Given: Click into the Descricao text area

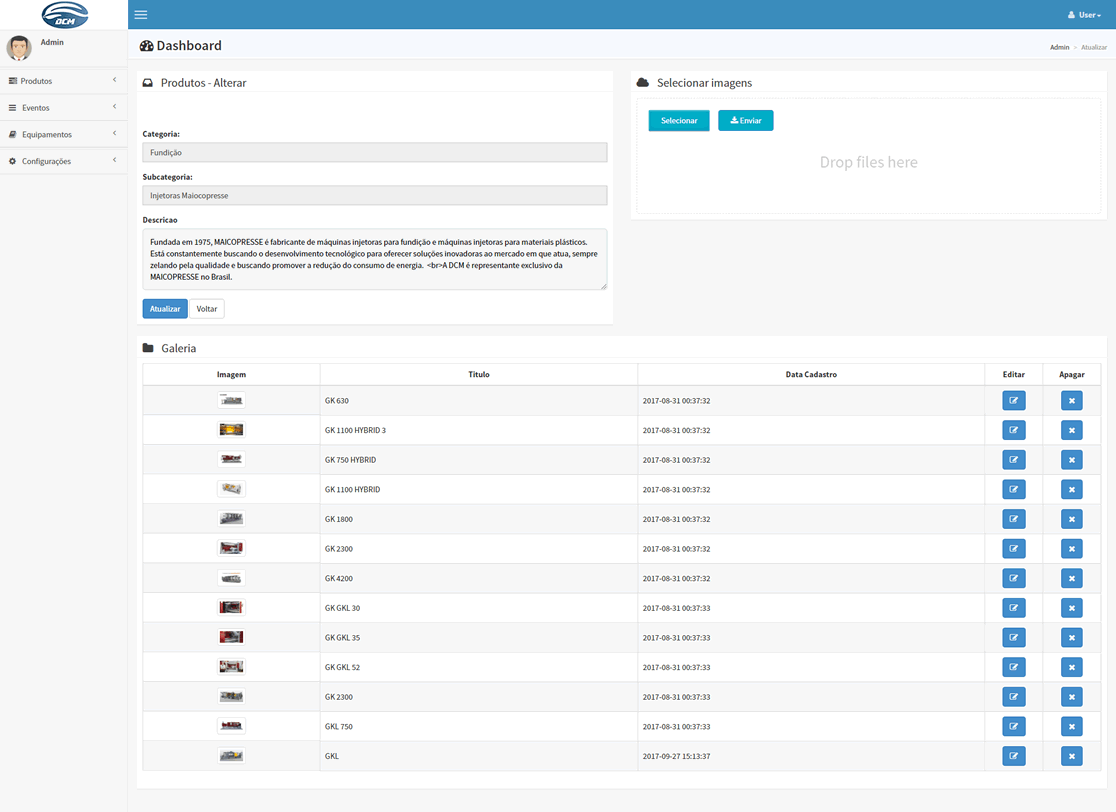Looking at the screenshot, I should pos(374,259).
